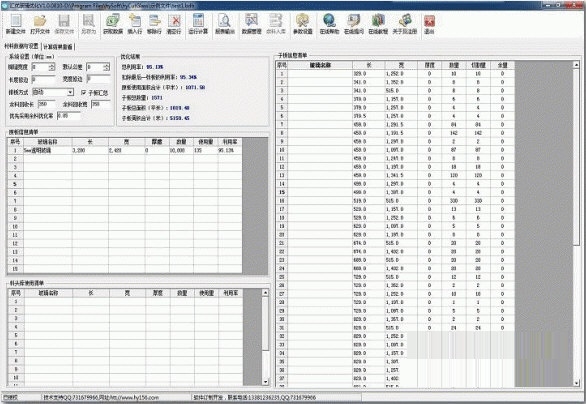586x404 pixels.
Task: Open report output magnifier icon
Action: click(225, 24)
